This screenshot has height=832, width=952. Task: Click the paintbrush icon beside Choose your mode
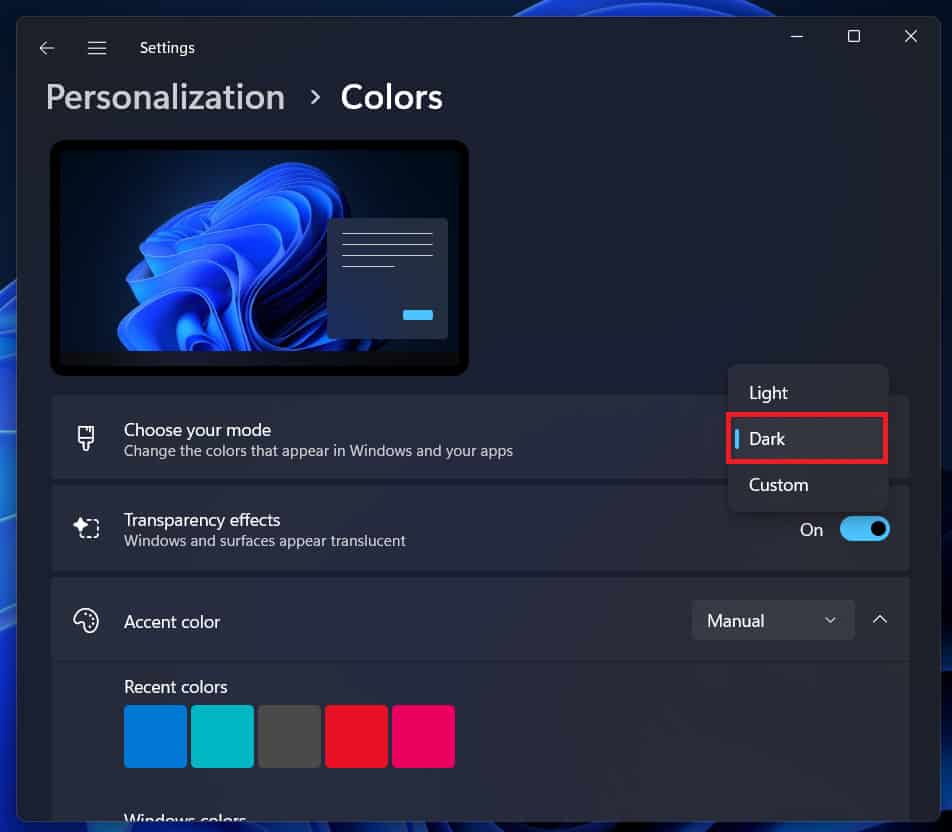click(x=86, y=439)
